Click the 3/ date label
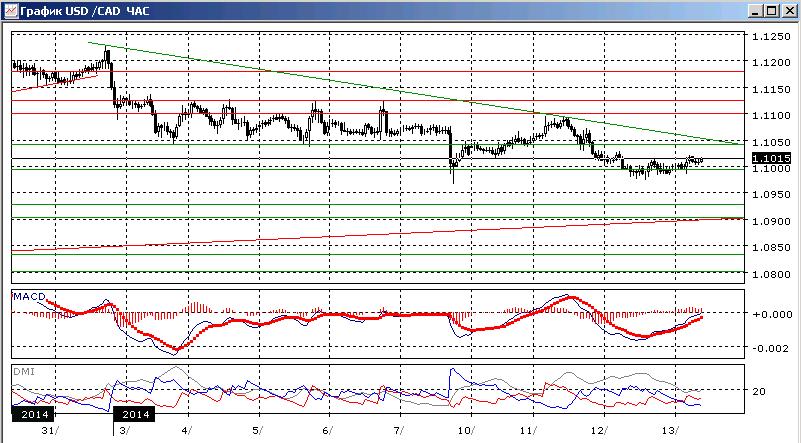 pyautogui.click(x=125, y=430)
